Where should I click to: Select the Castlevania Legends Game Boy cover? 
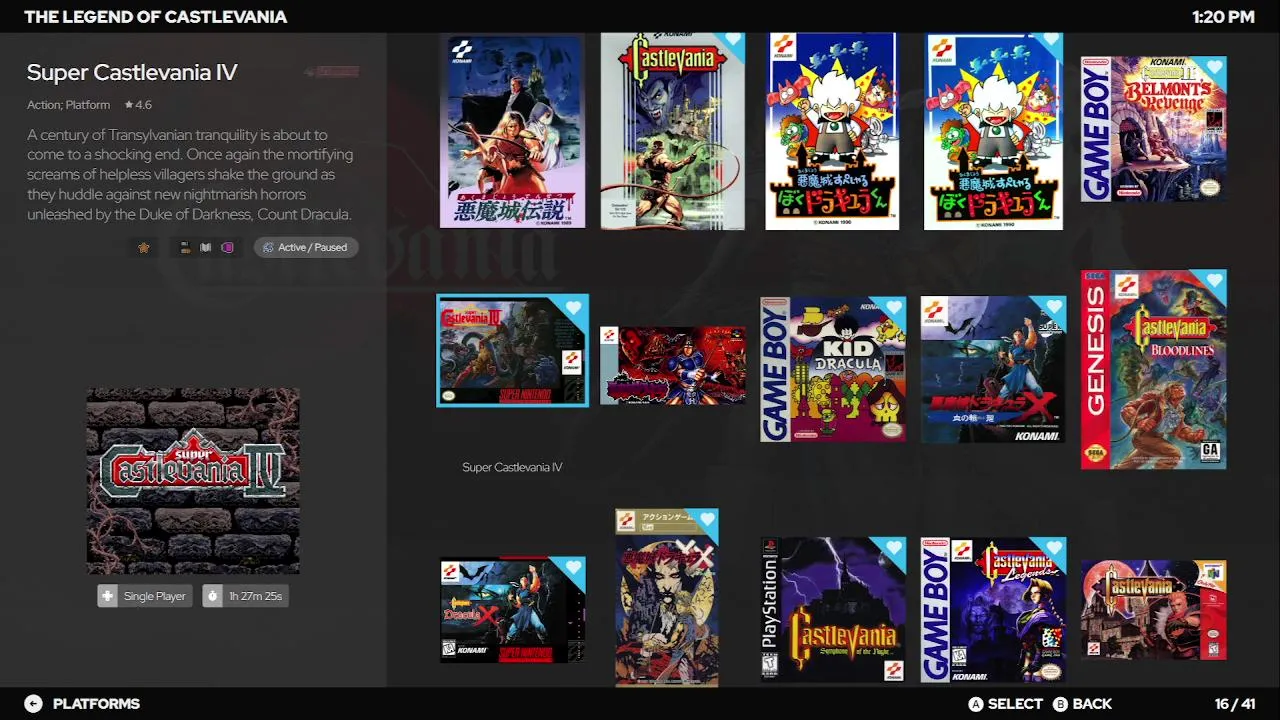click(x=993, y=610)
